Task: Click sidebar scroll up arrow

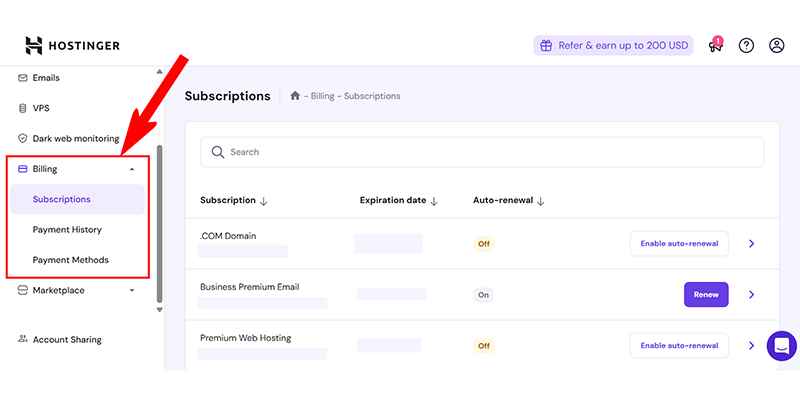Action: (x=159, y=72)
